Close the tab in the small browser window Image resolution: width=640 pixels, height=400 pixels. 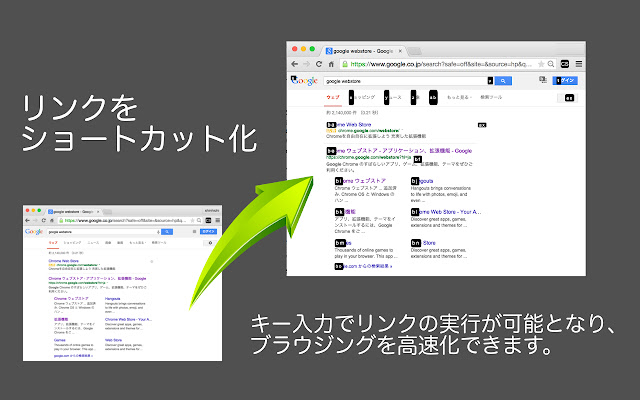(98, 212)
